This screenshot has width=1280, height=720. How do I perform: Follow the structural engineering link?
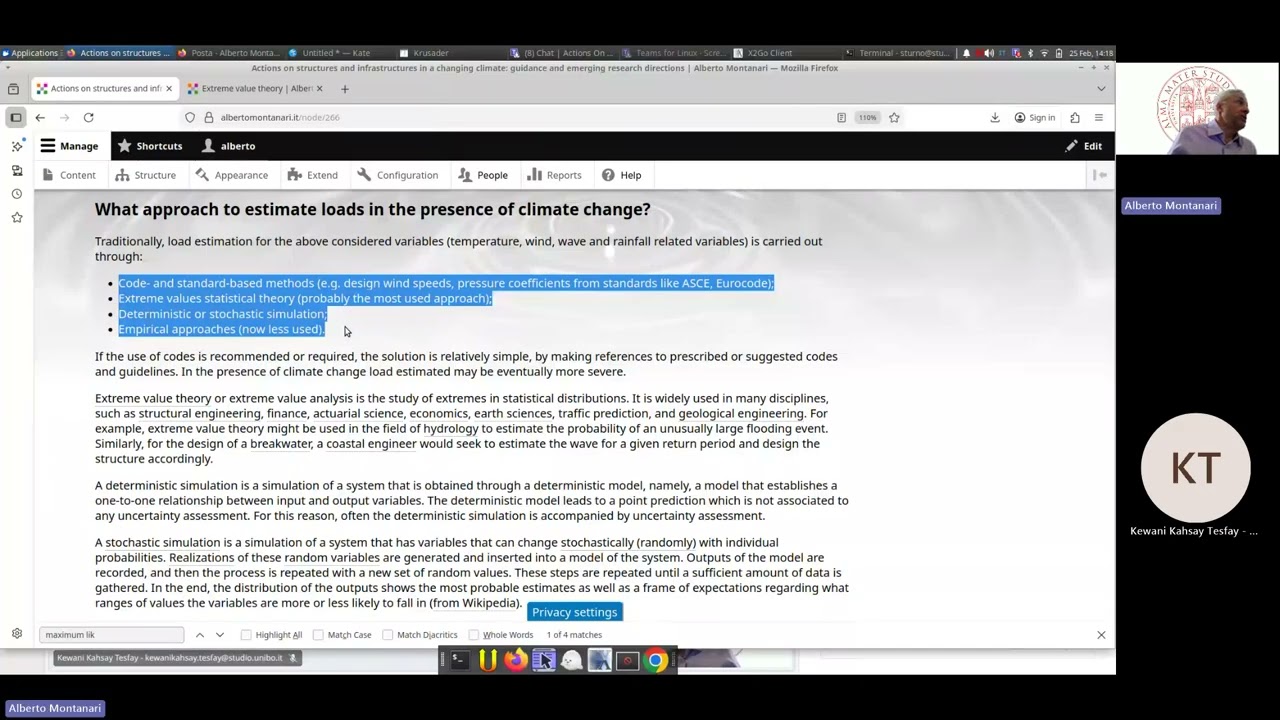pyautogui.click(x=199, y=413)
